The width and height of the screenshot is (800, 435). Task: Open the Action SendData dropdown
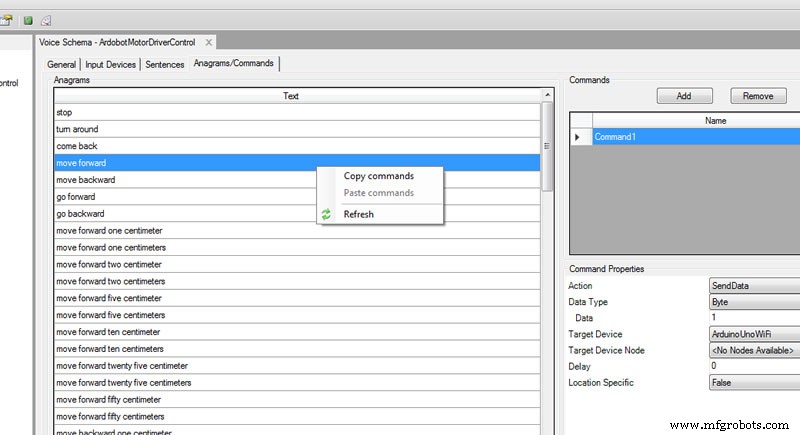click(753, 286)
